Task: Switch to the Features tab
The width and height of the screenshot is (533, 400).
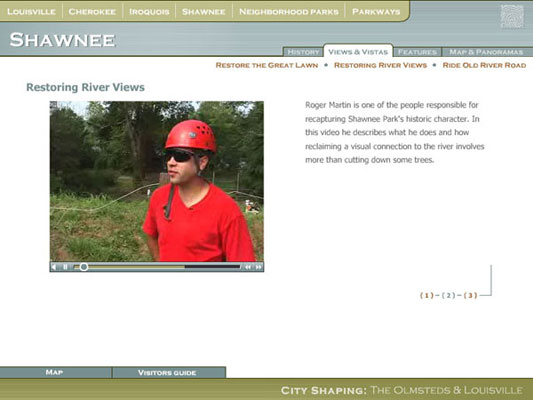Action: 417,52
